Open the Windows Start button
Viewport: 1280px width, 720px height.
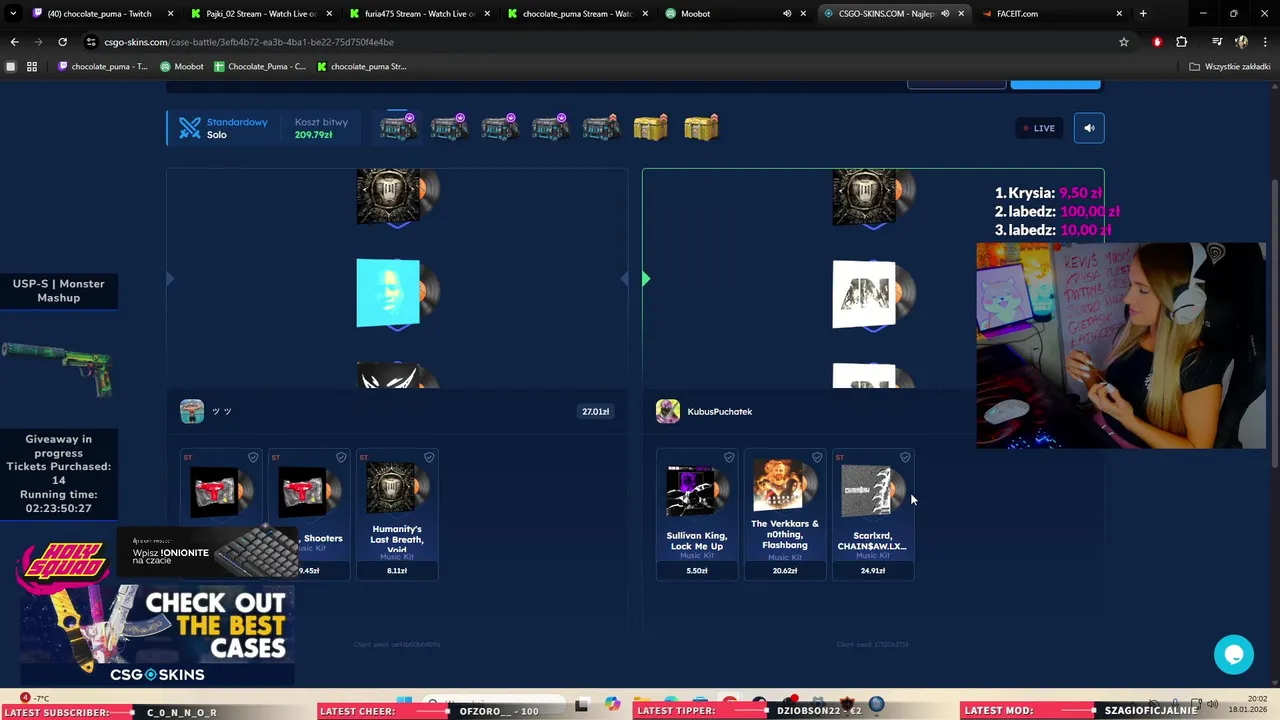tap(404, 704)
